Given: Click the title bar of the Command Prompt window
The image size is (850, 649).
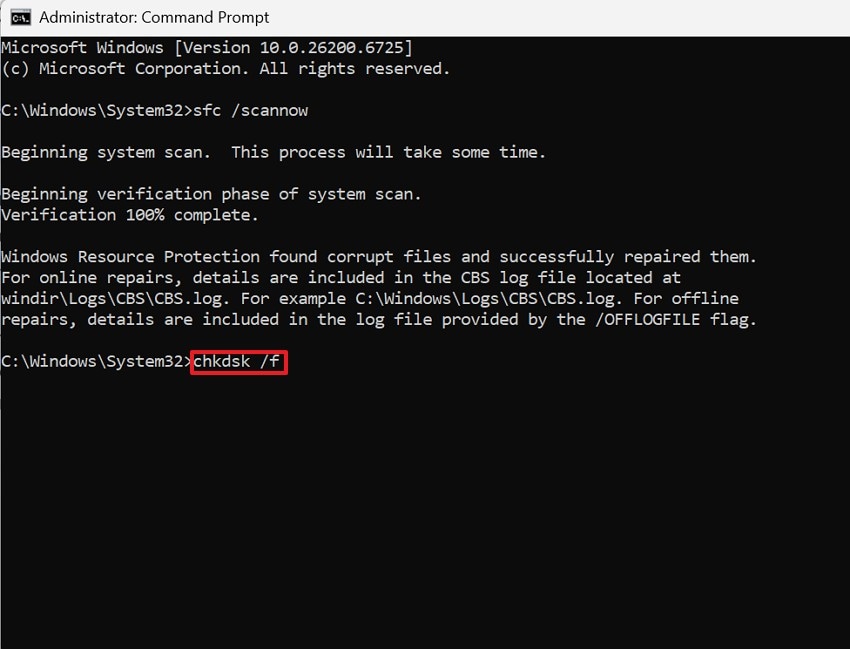Looking at the screenshot, I should coord(500,17).
